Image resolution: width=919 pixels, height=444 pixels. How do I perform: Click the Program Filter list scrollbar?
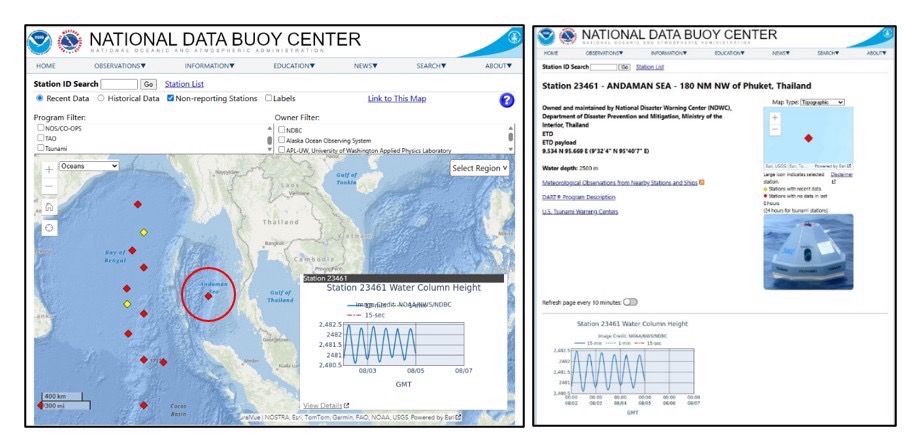point(270,139)
